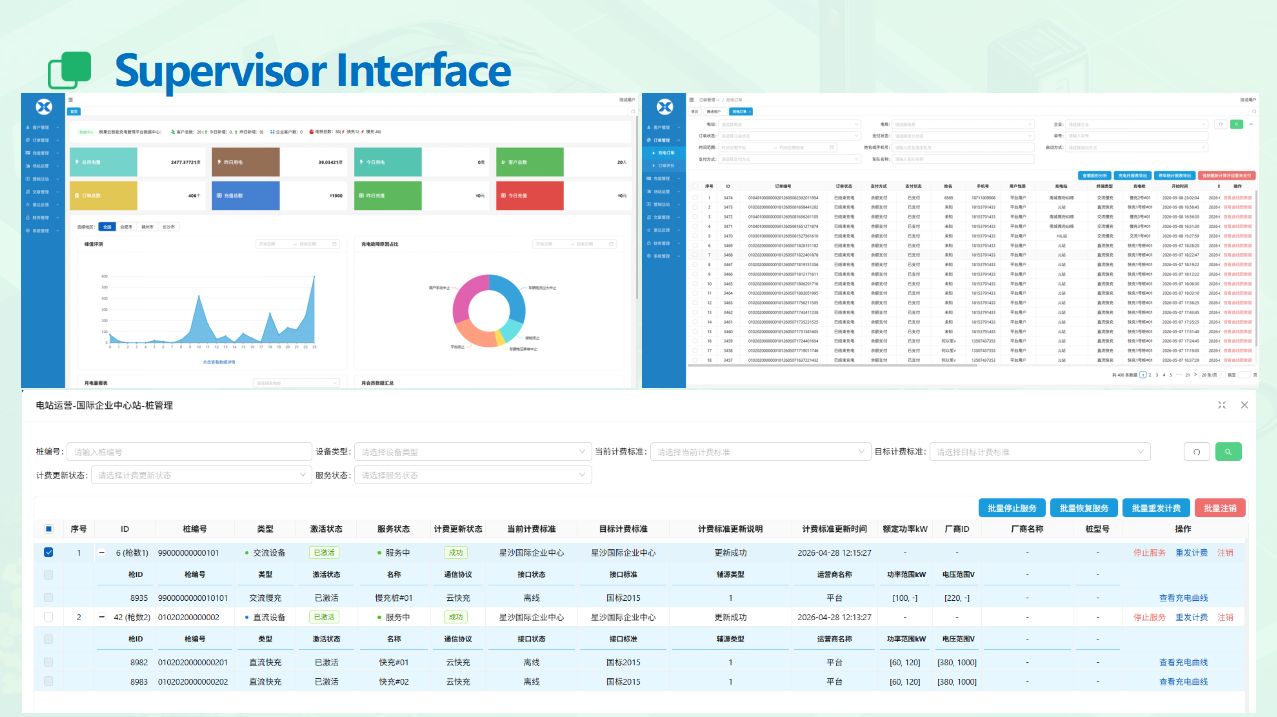Click 文章管理 icon in dashboard sidebar

(28, 192)
